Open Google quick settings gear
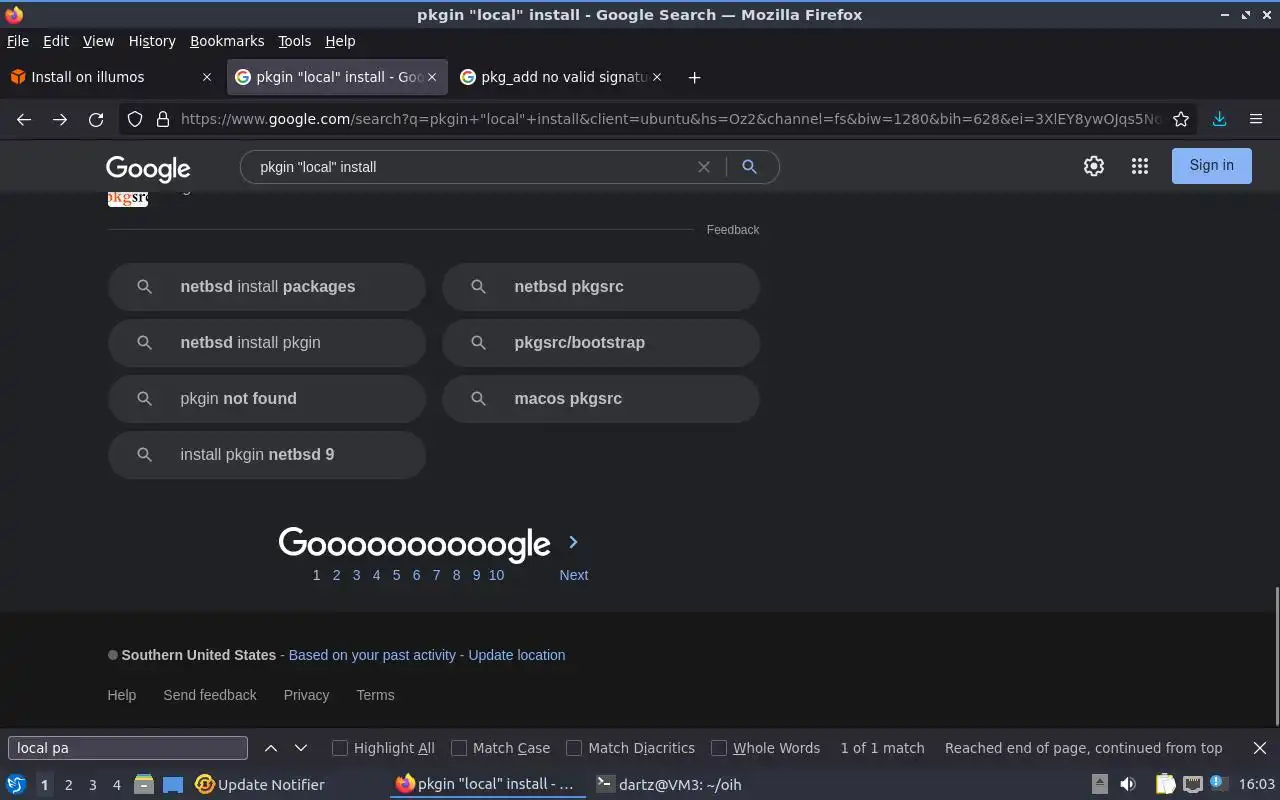1280x800 pixels. point(1094,166)
